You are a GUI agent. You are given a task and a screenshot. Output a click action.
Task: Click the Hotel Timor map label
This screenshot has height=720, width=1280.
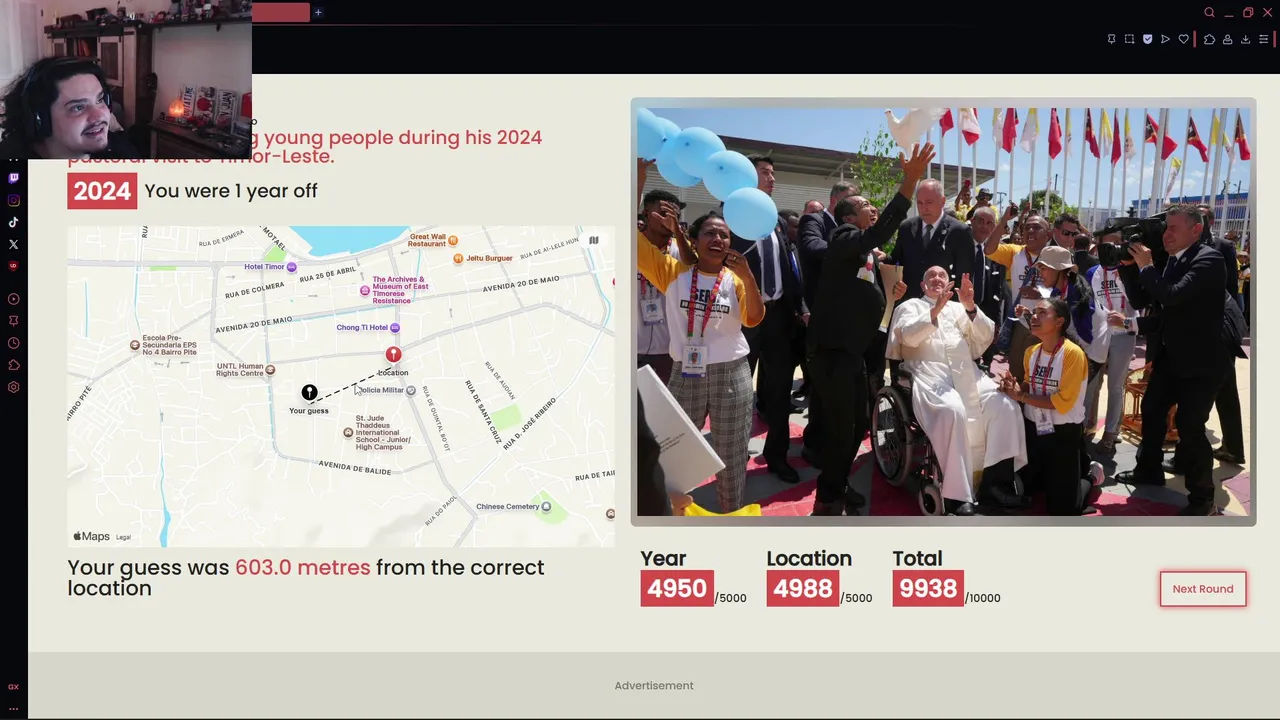tap(270, 267)
